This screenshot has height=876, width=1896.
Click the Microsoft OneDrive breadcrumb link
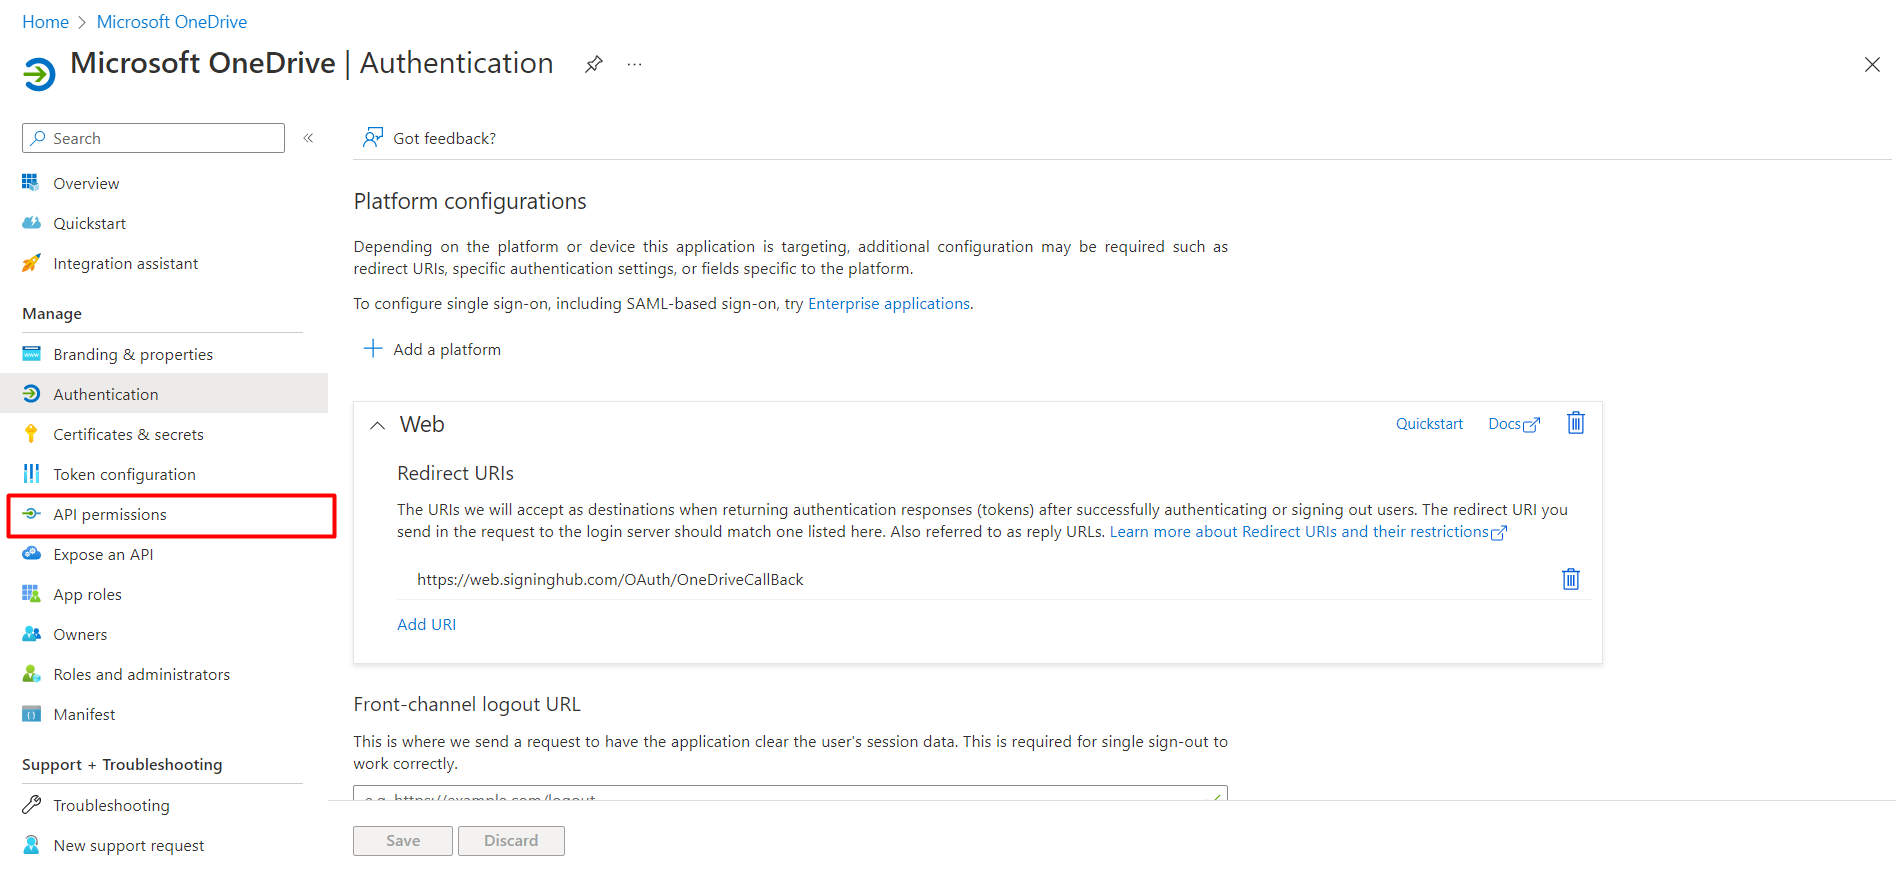(x=172, y=22)
